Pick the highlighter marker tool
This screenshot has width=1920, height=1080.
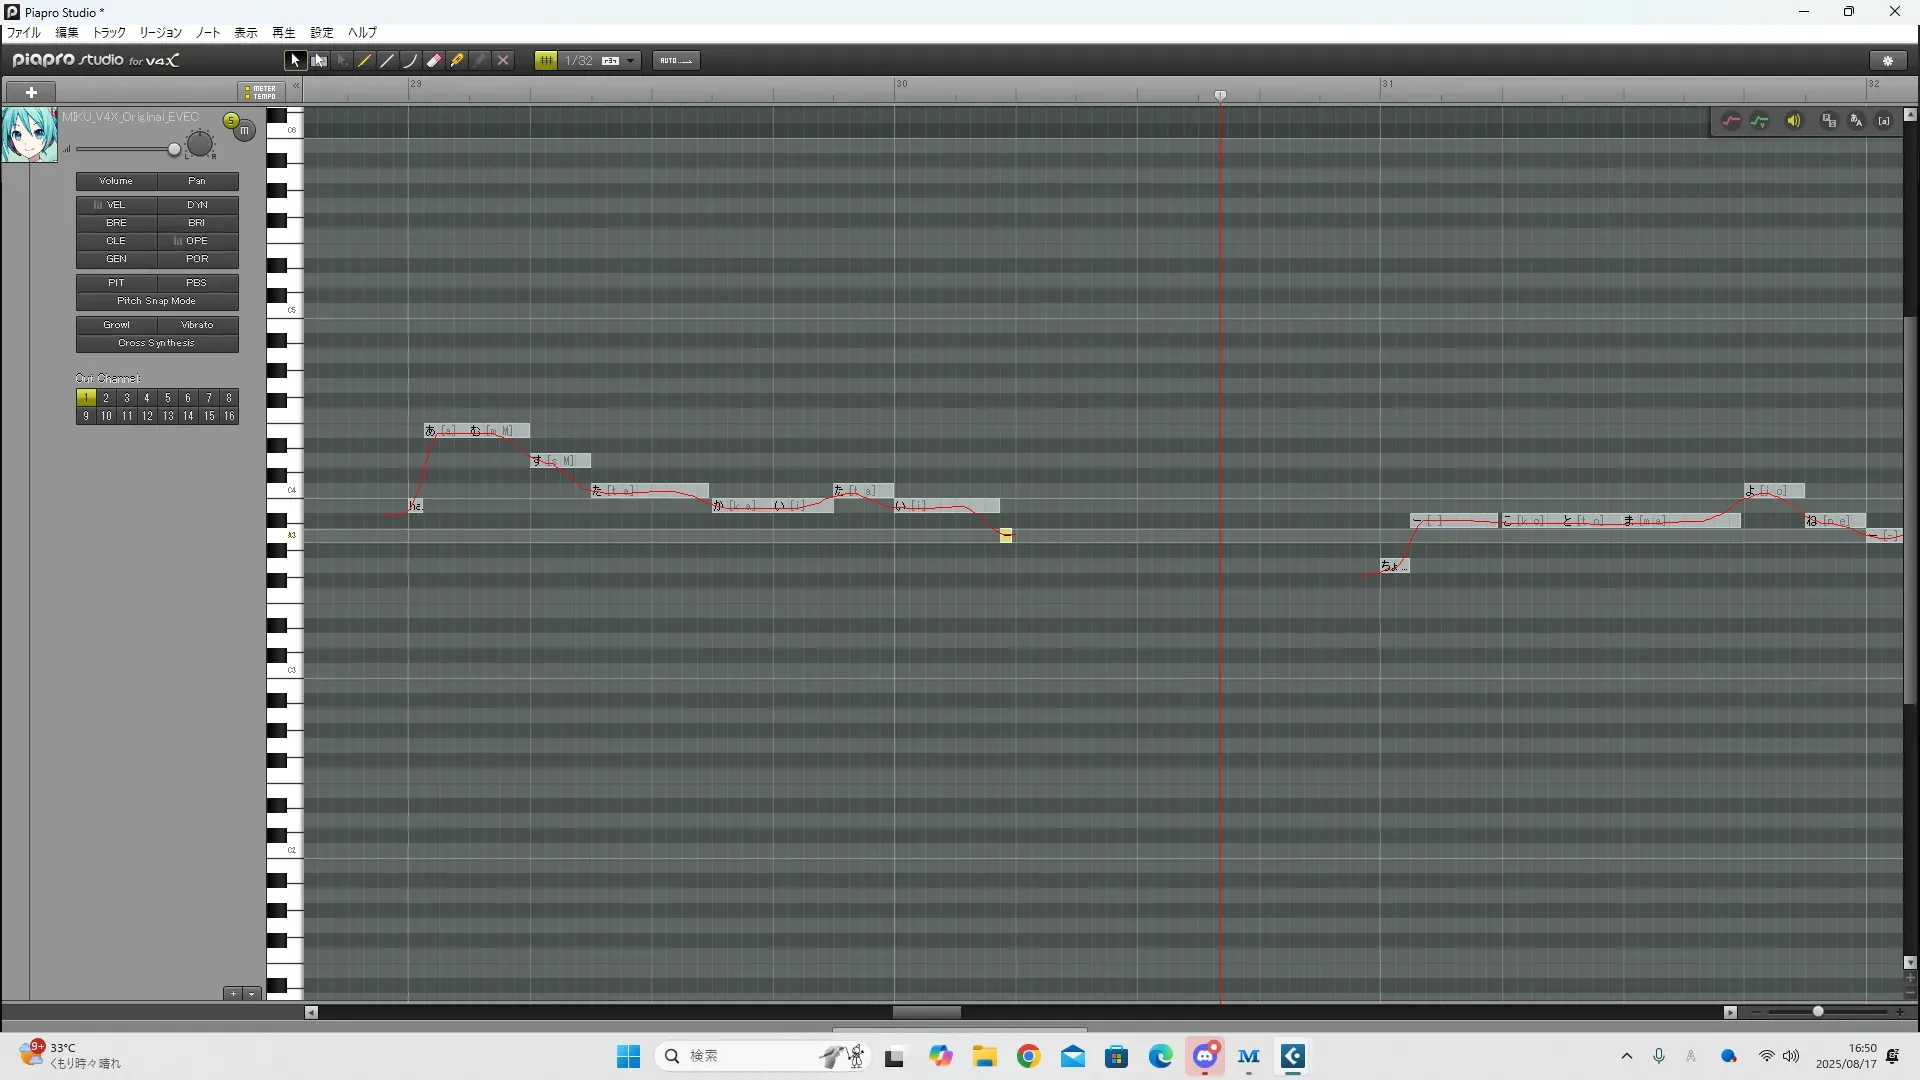(x=457, y=61)
